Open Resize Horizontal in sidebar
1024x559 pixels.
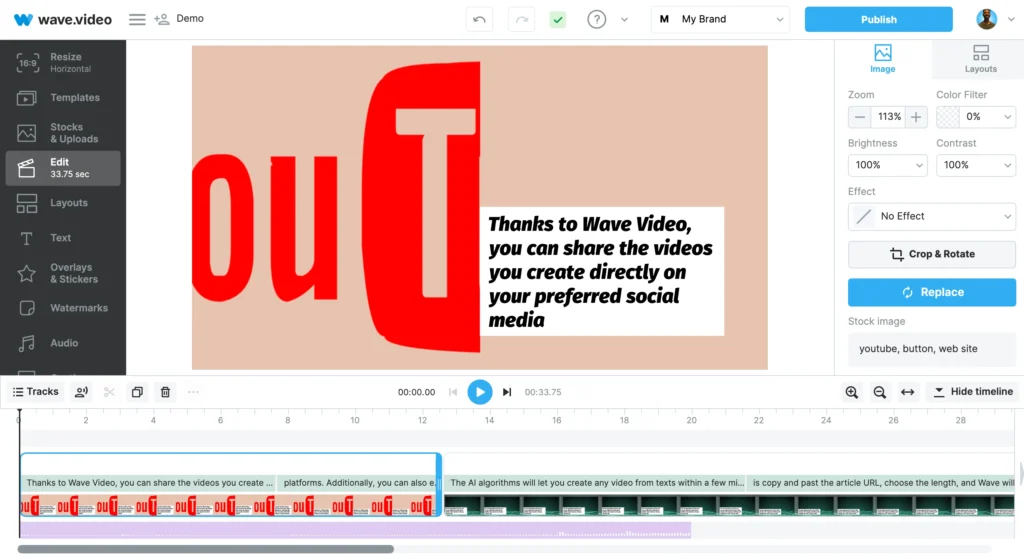tap(63, 63)
